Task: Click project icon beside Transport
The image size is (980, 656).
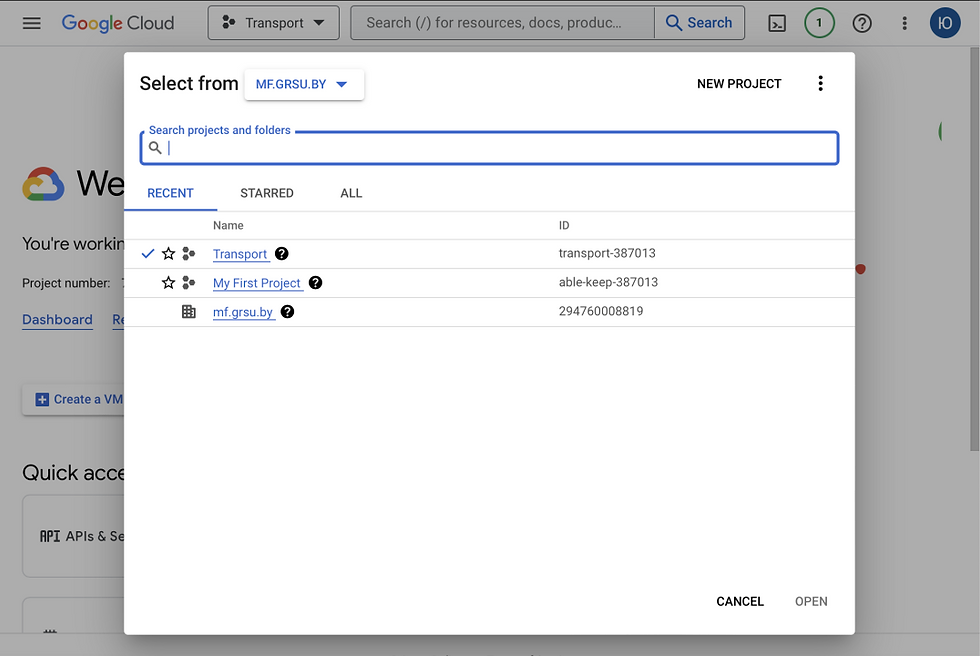Action: 189,254
